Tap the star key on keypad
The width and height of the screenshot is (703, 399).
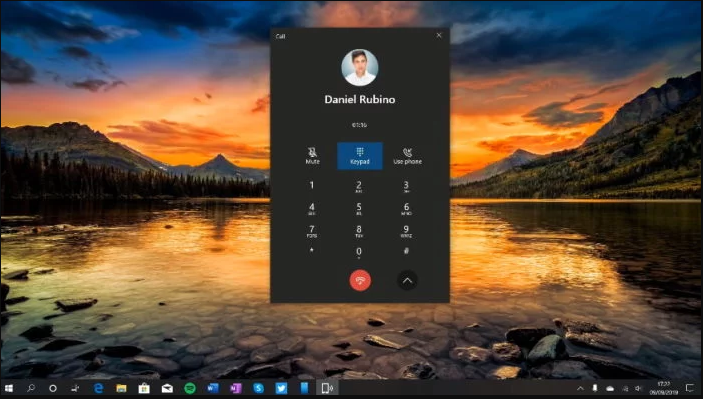[x=312, y=251]
